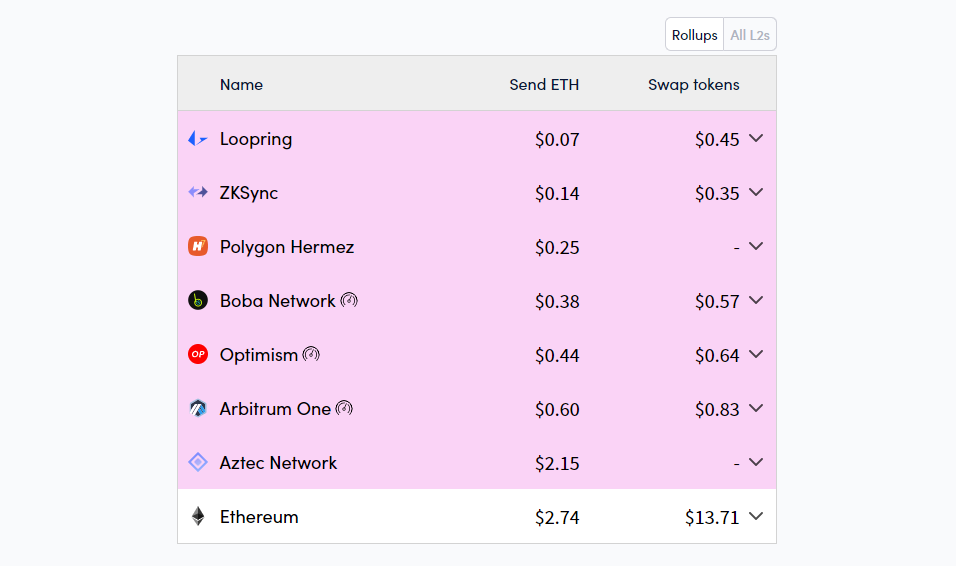Expand the Arbitrum One row chevron
The height and width of the screenshot is (566, 956).
(x=756, y=408)
